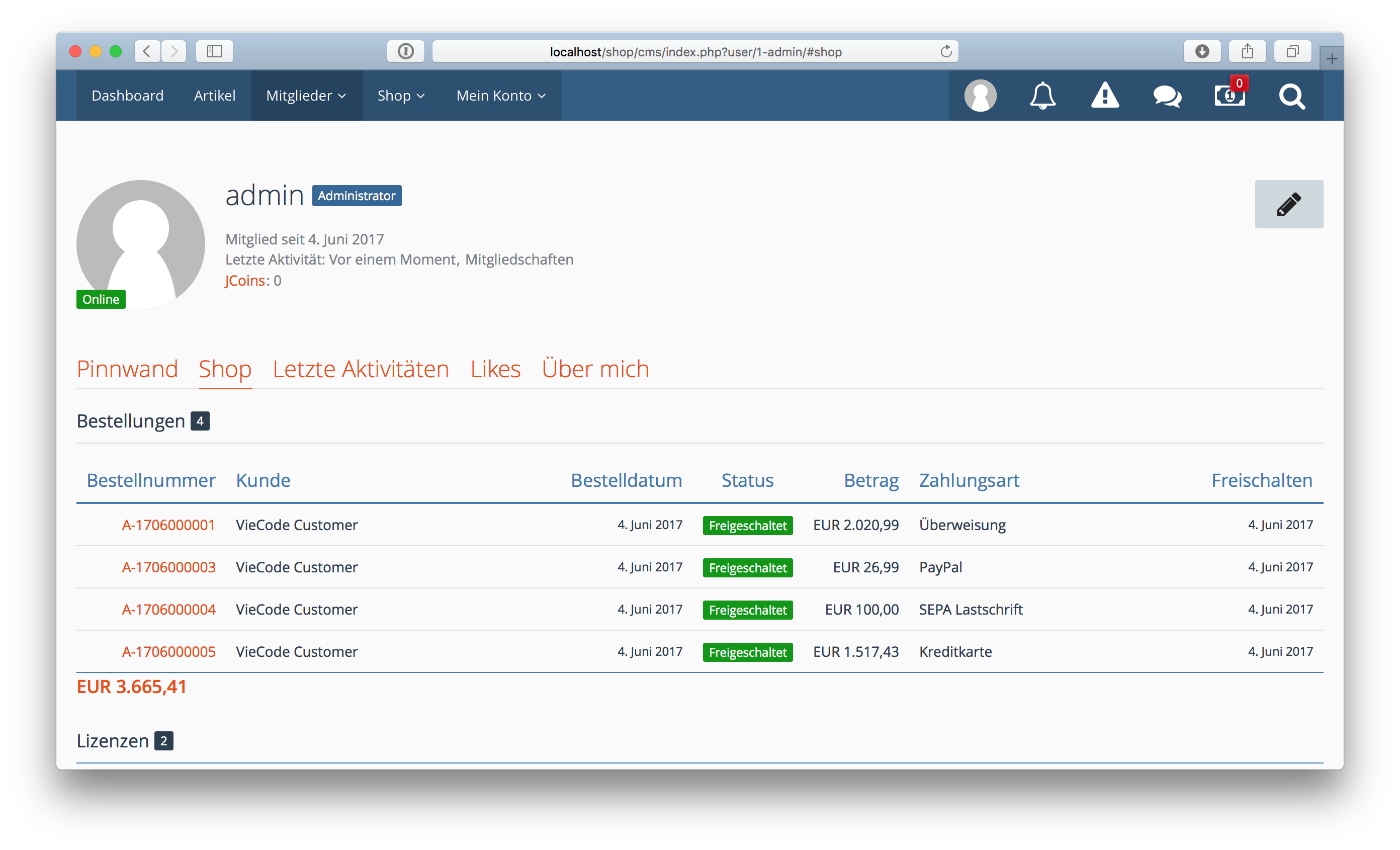Click the pencil edit profile button
The width and height of the screenshot is (1400, 850).
1289,204
